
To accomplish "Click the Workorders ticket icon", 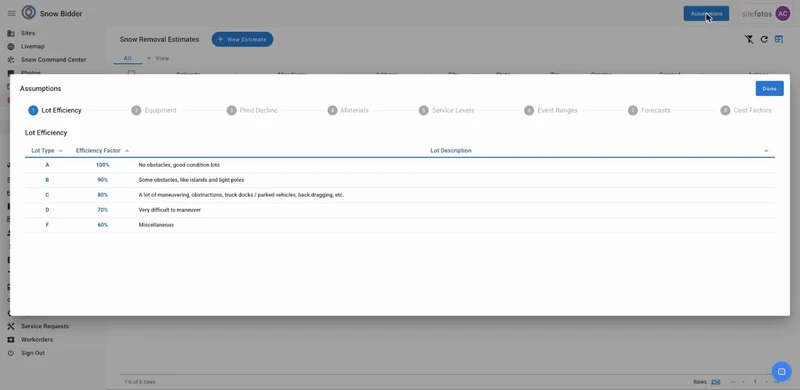I will click(x=11, y=339).
